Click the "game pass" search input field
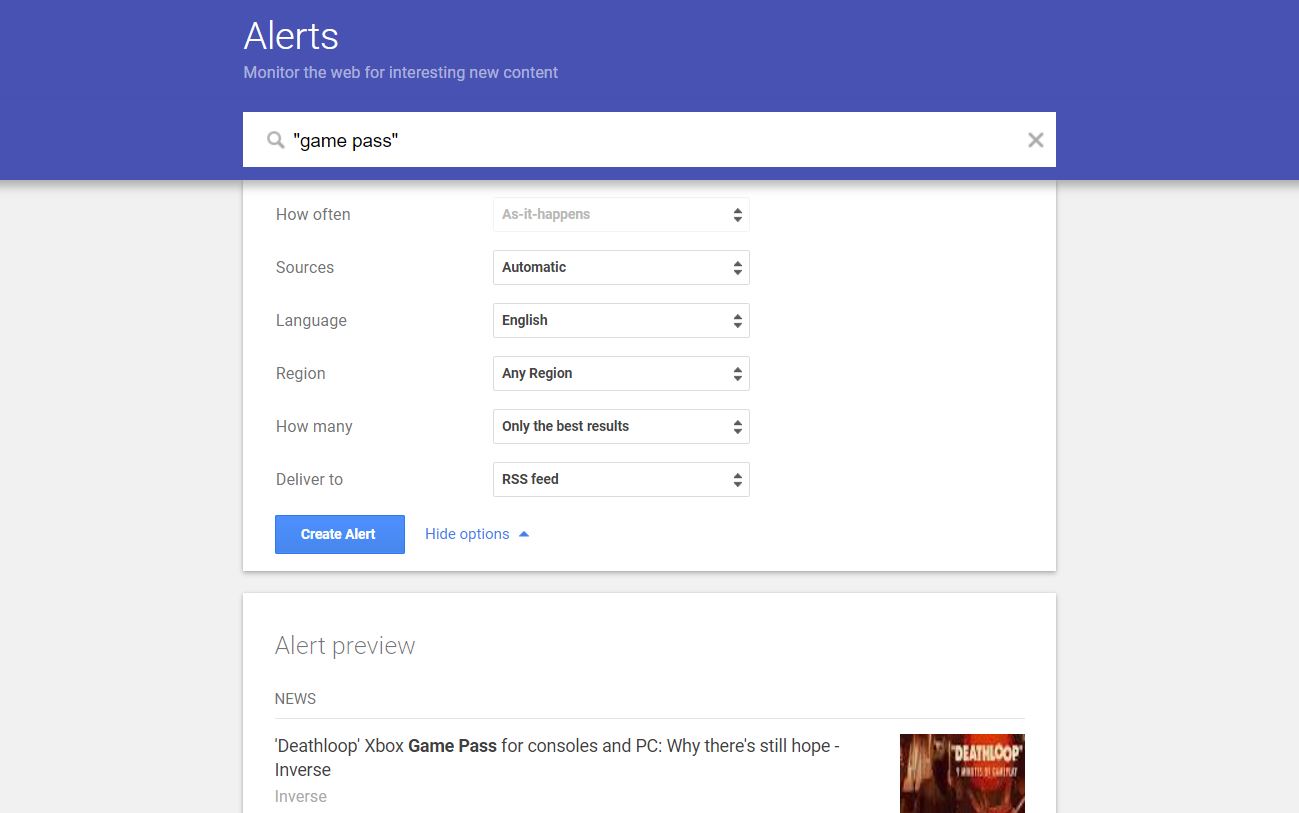The image size is (1299, 813). (650, 140)
